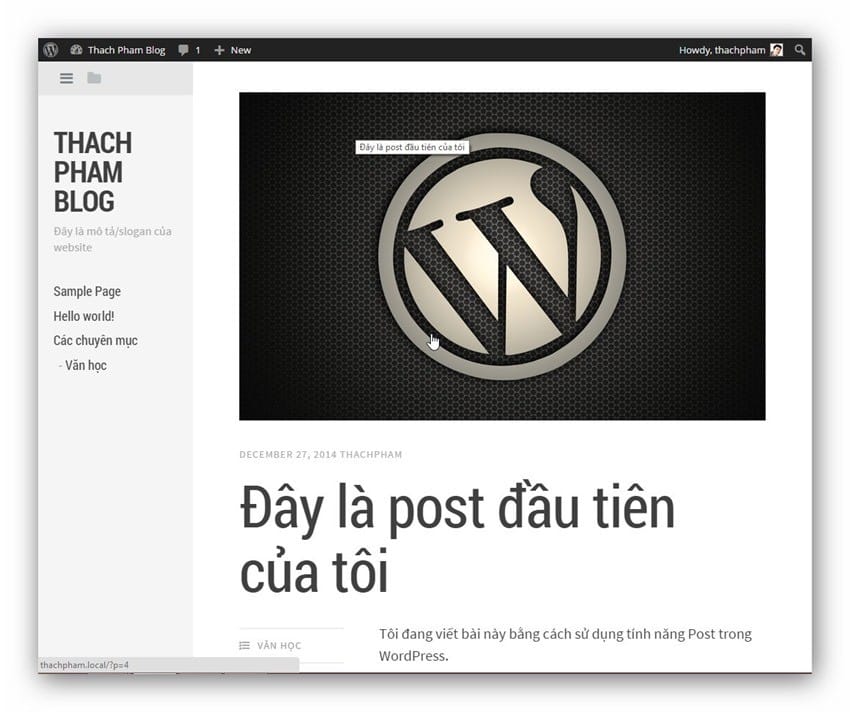Open the comments bubble icon
This screenshot has height=712, width=850.
[183, 50]
